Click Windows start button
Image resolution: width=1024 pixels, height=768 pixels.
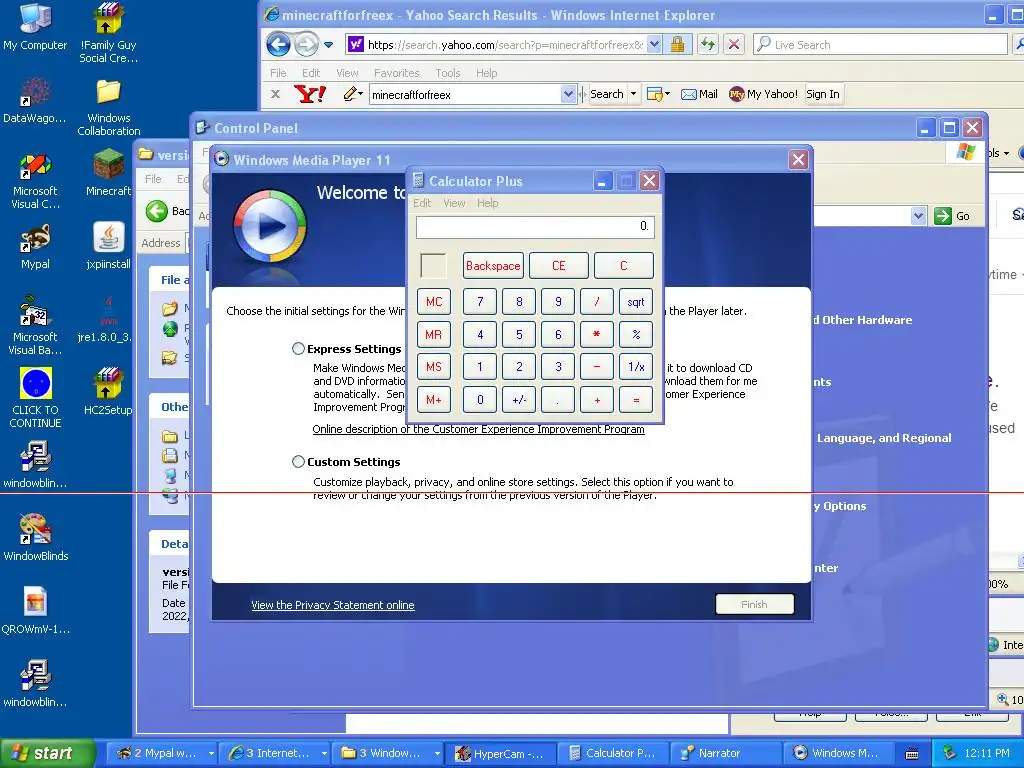(46, 753)
